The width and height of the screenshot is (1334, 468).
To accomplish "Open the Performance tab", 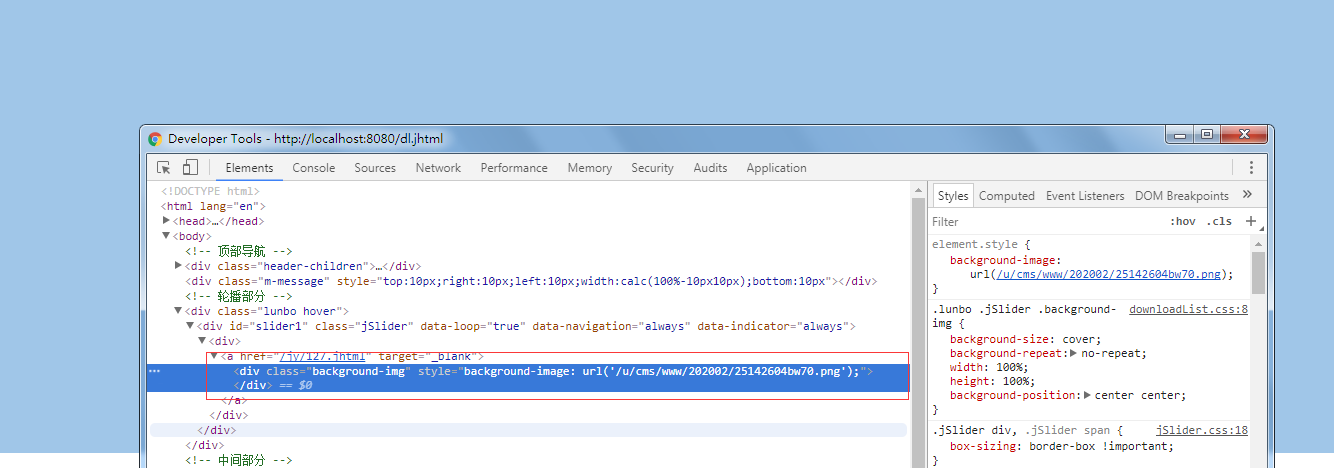I will click(514, 168).
